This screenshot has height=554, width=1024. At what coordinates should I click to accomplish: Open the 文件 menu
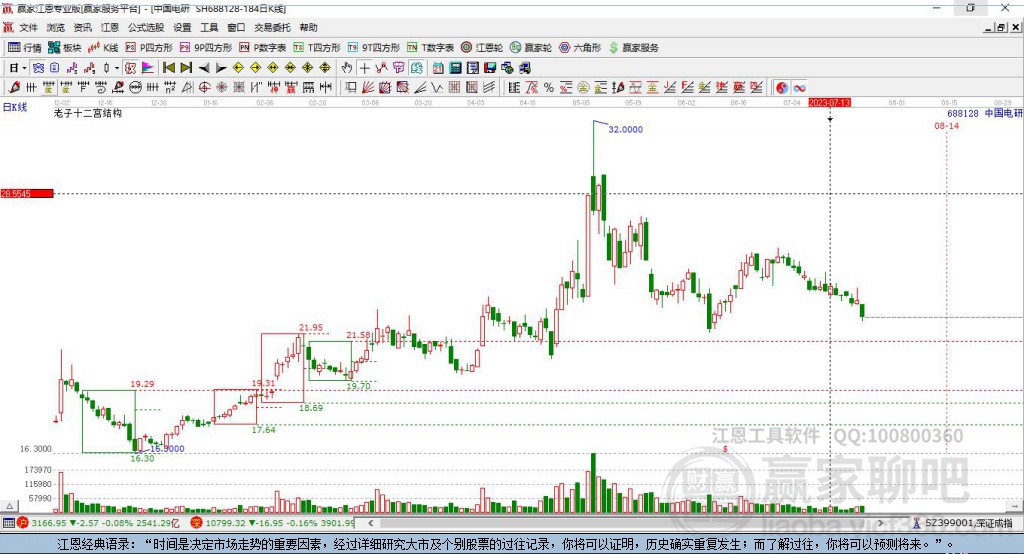pos(28,27)
